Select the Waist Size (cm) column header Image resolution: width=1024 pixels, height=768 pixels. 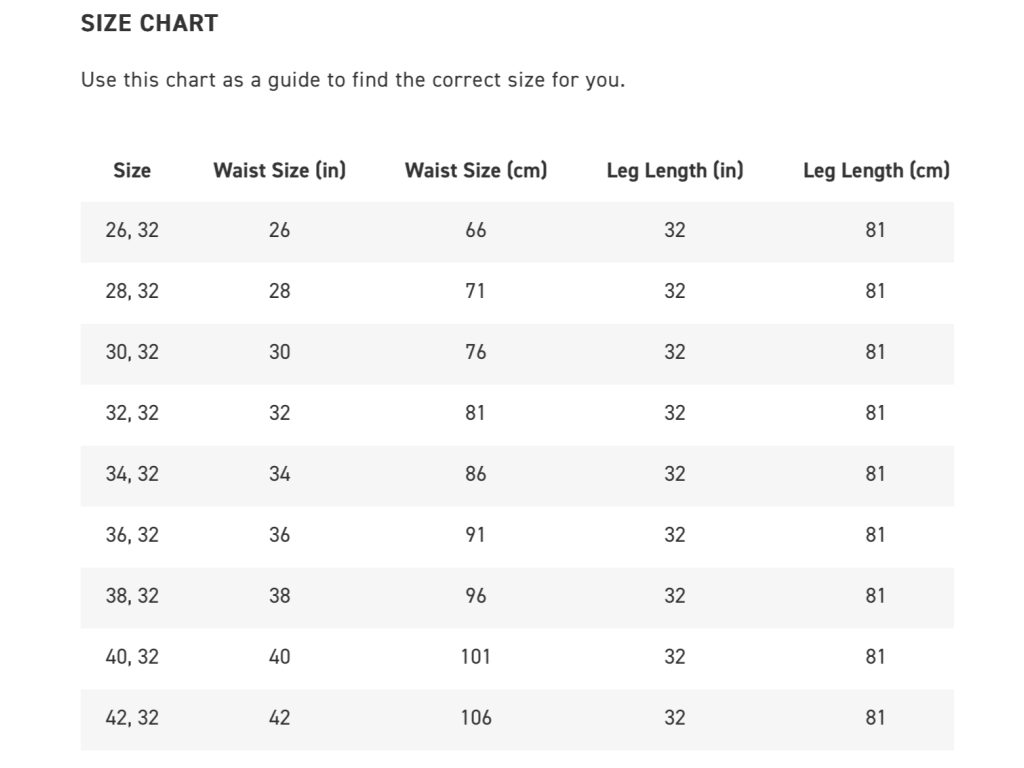(476, 170)
